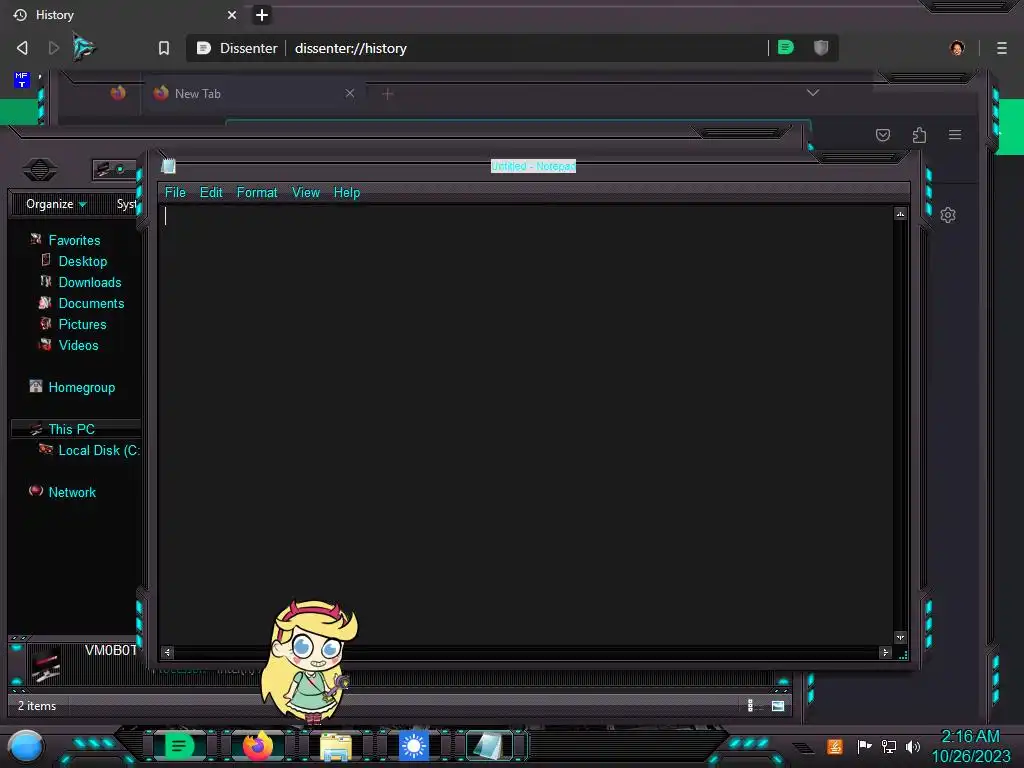The height and width of the screenshot is (768, 1024).
Task: Switch Explorer to details view icon
Action: tap(751, 705)
